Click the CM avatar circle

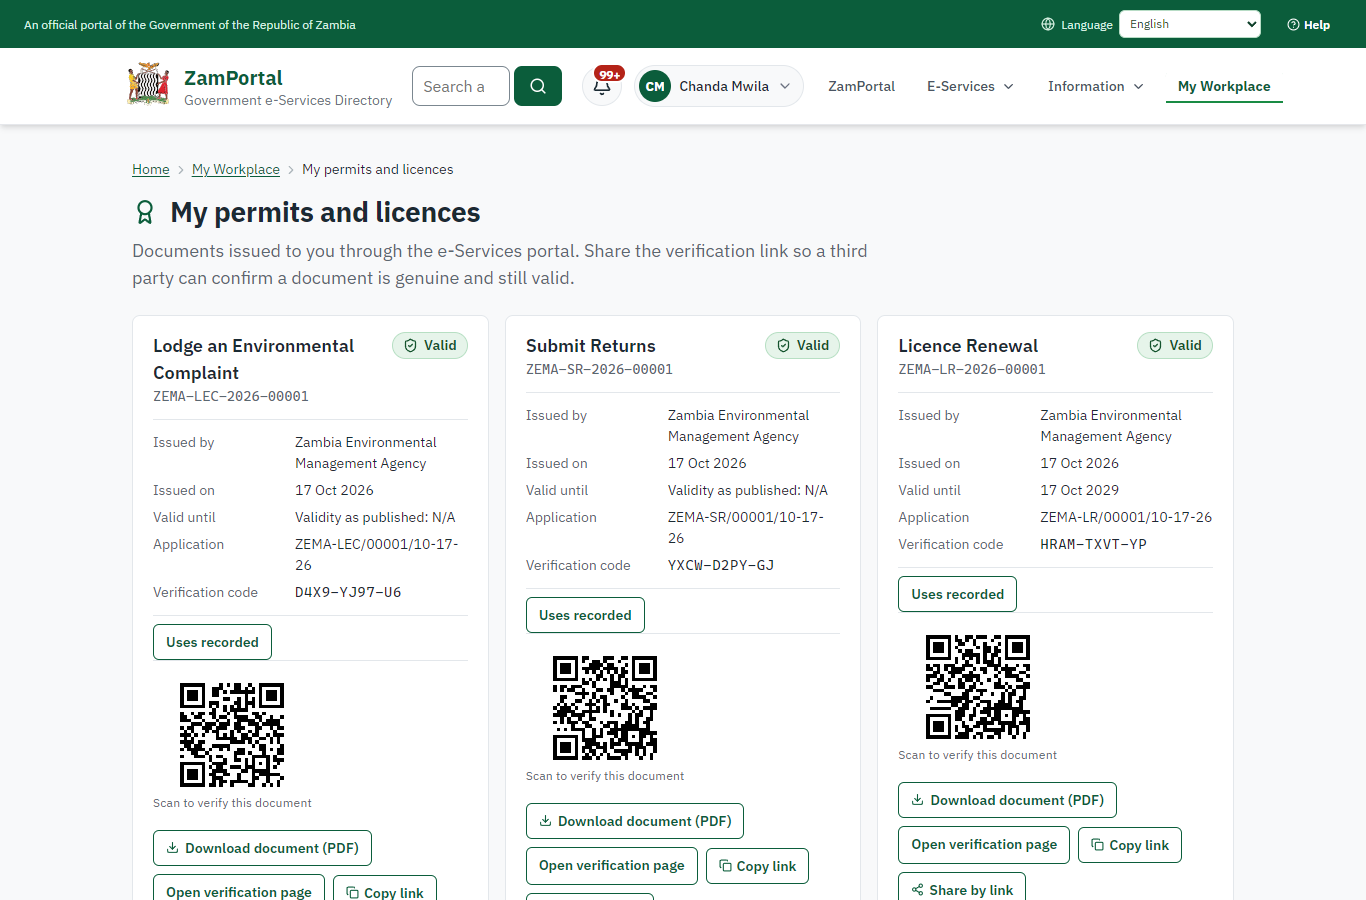tap(655, 86)
